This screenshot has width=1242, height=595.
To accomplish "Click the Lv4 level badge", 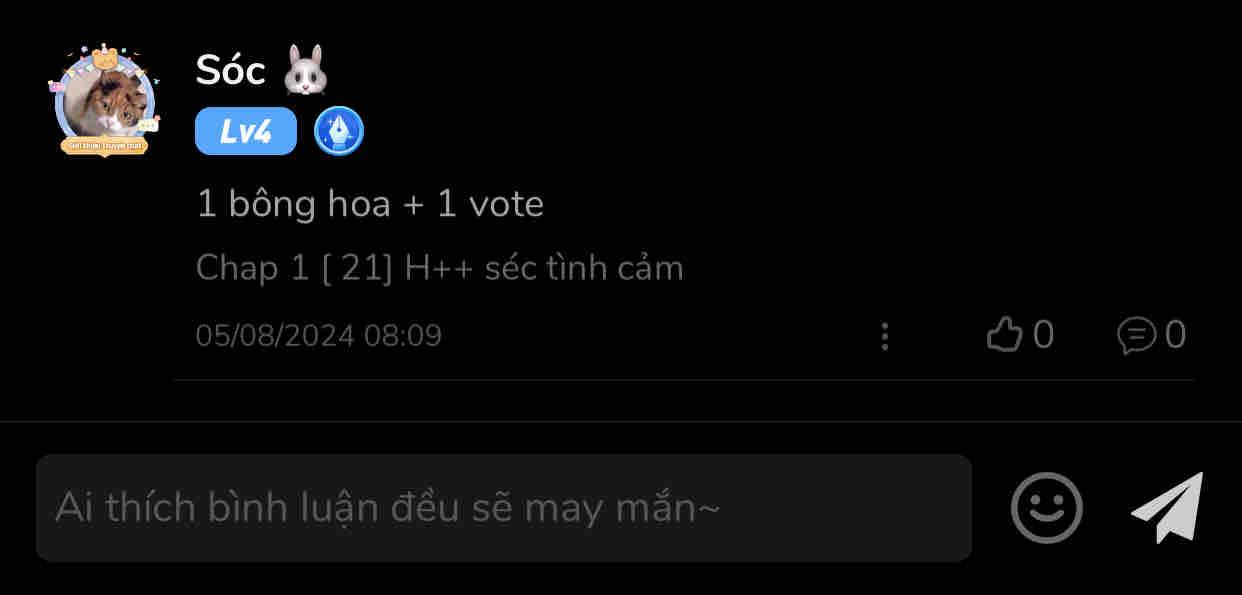I will click(x=246, y=131).
